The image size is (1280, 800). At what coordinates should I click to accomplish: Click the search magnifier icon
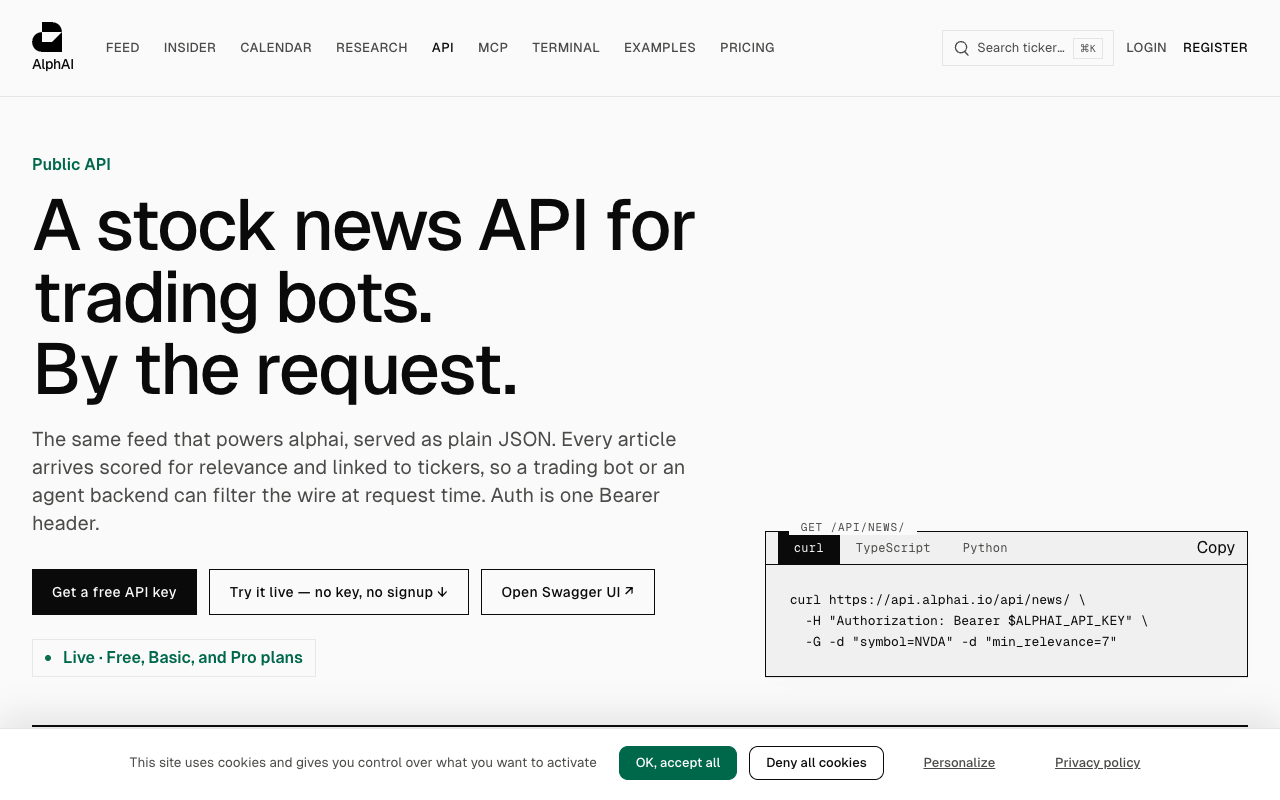[961, 48]
